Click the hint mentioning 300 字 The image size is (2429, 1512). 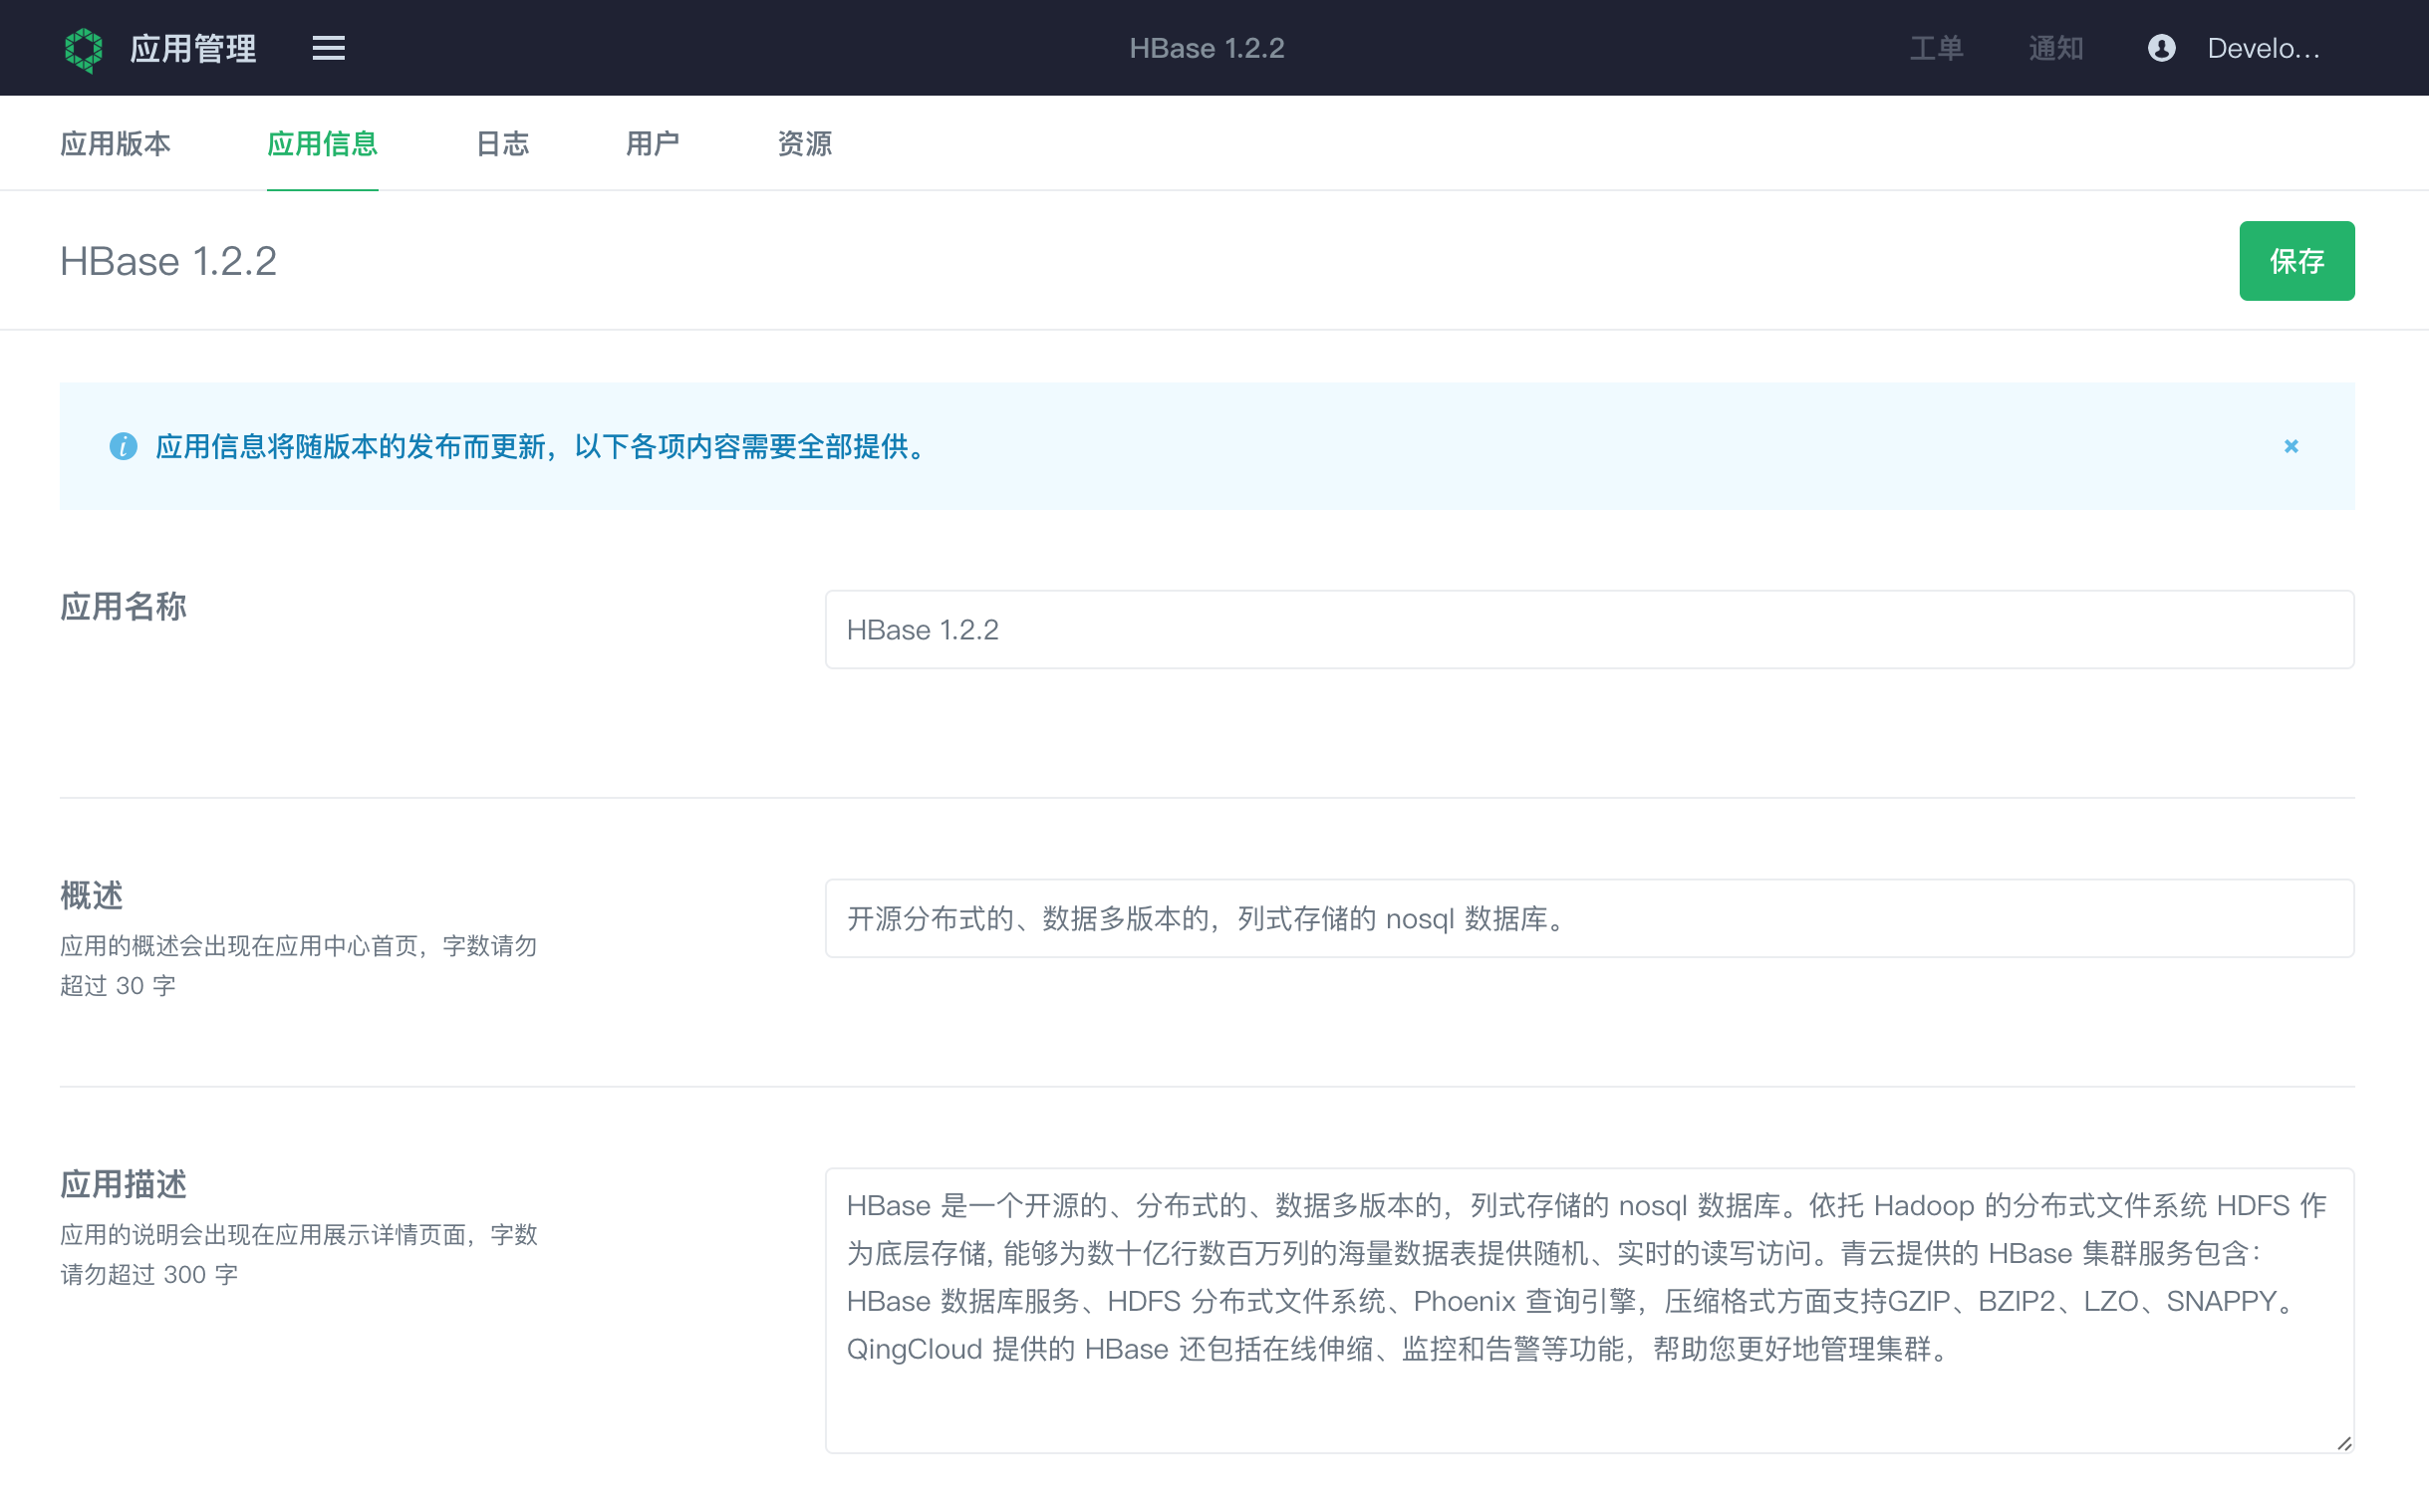click(x=299, y=1254)
